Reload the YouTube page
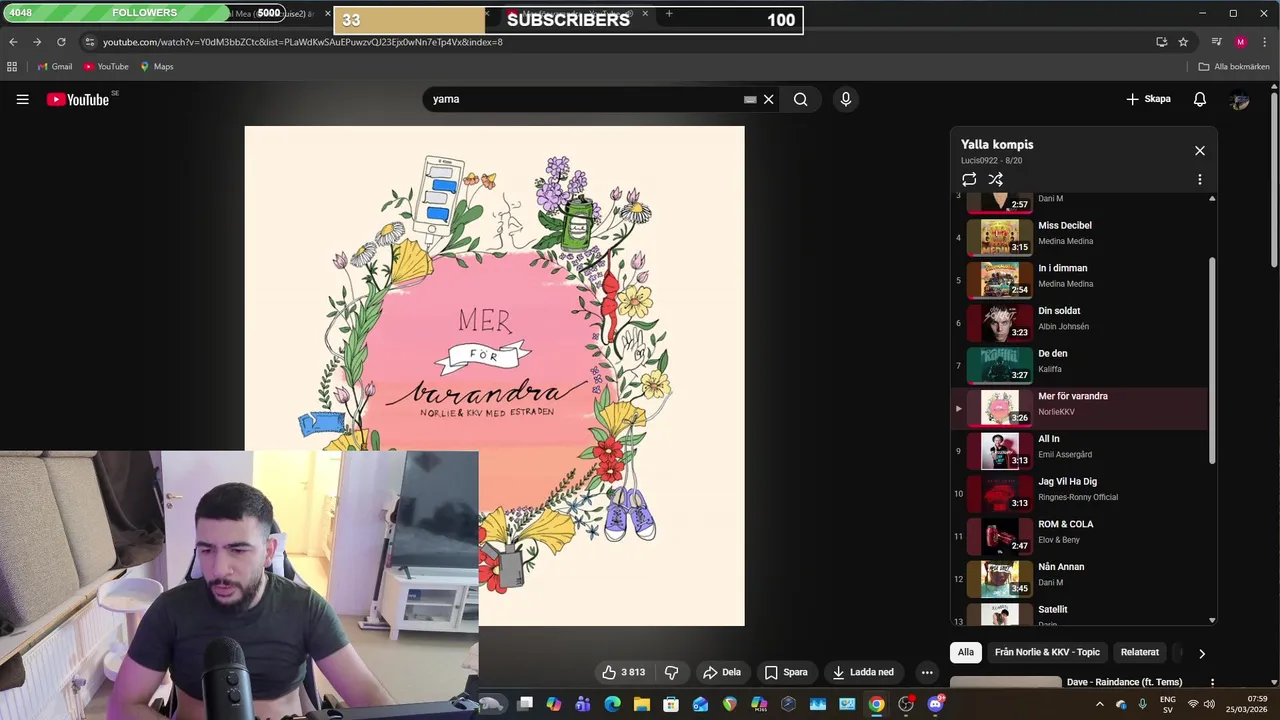 61,42
